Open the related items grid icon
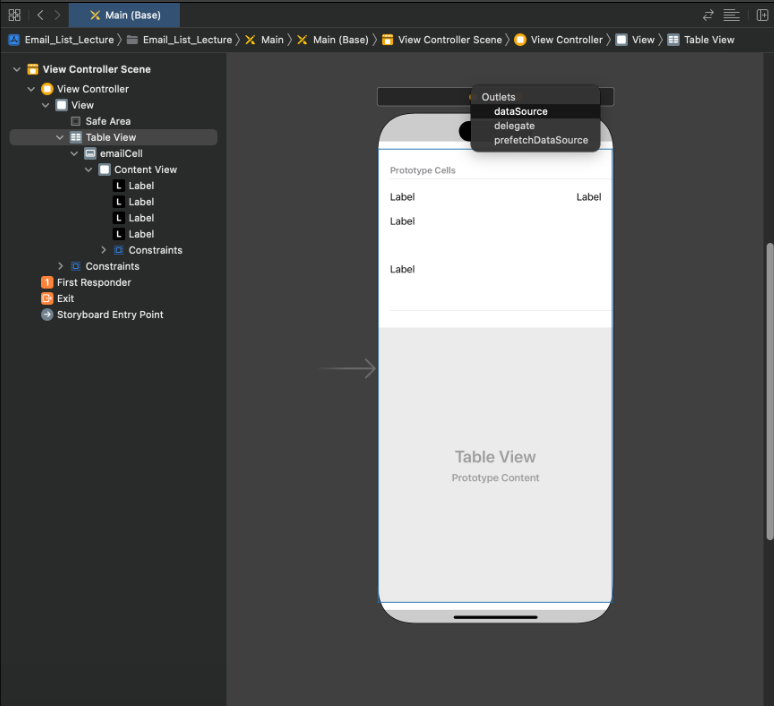Image resolution: width=774 pixels, height=706 pixels. [x=15, y=15]
